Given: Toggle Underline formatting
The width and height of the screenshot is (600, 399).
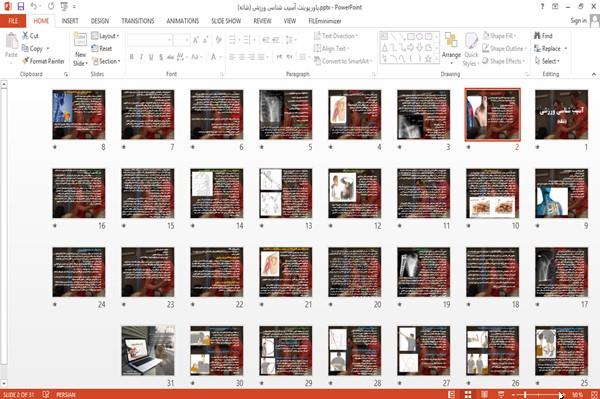Looking at the screenshot, I should point(151,57).
